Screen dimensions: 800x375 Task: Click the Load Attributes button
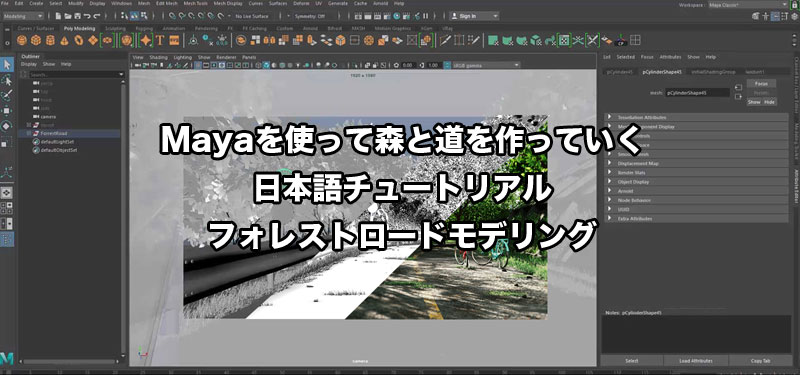coord(696,361)
